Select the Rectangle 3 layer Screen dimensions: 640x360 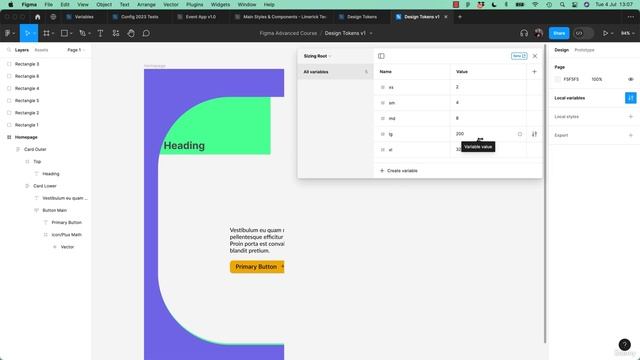(27, 64)
